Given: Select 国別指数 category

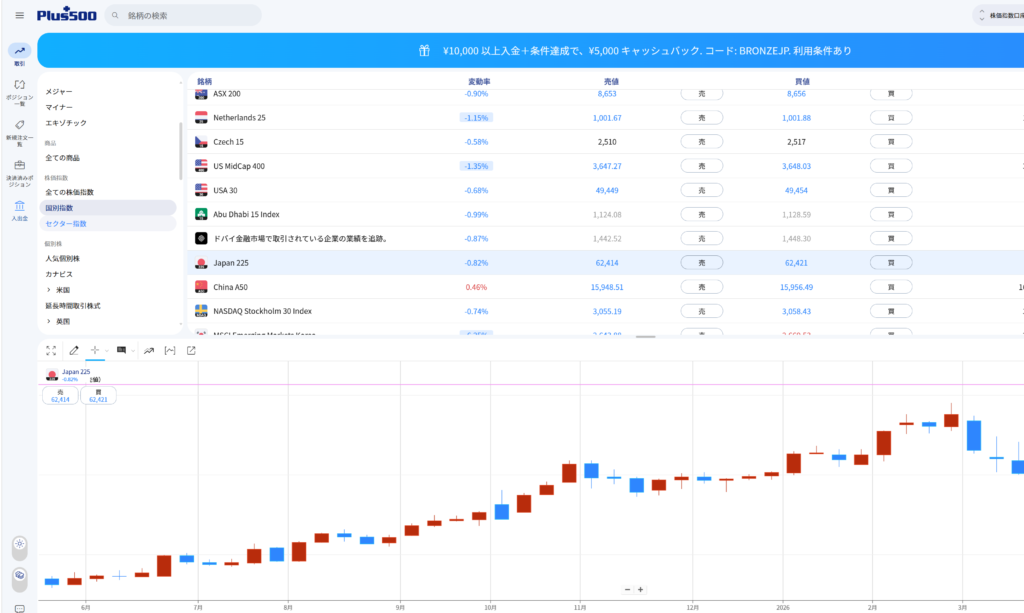Looking at the screenshot, I should 108,208.
